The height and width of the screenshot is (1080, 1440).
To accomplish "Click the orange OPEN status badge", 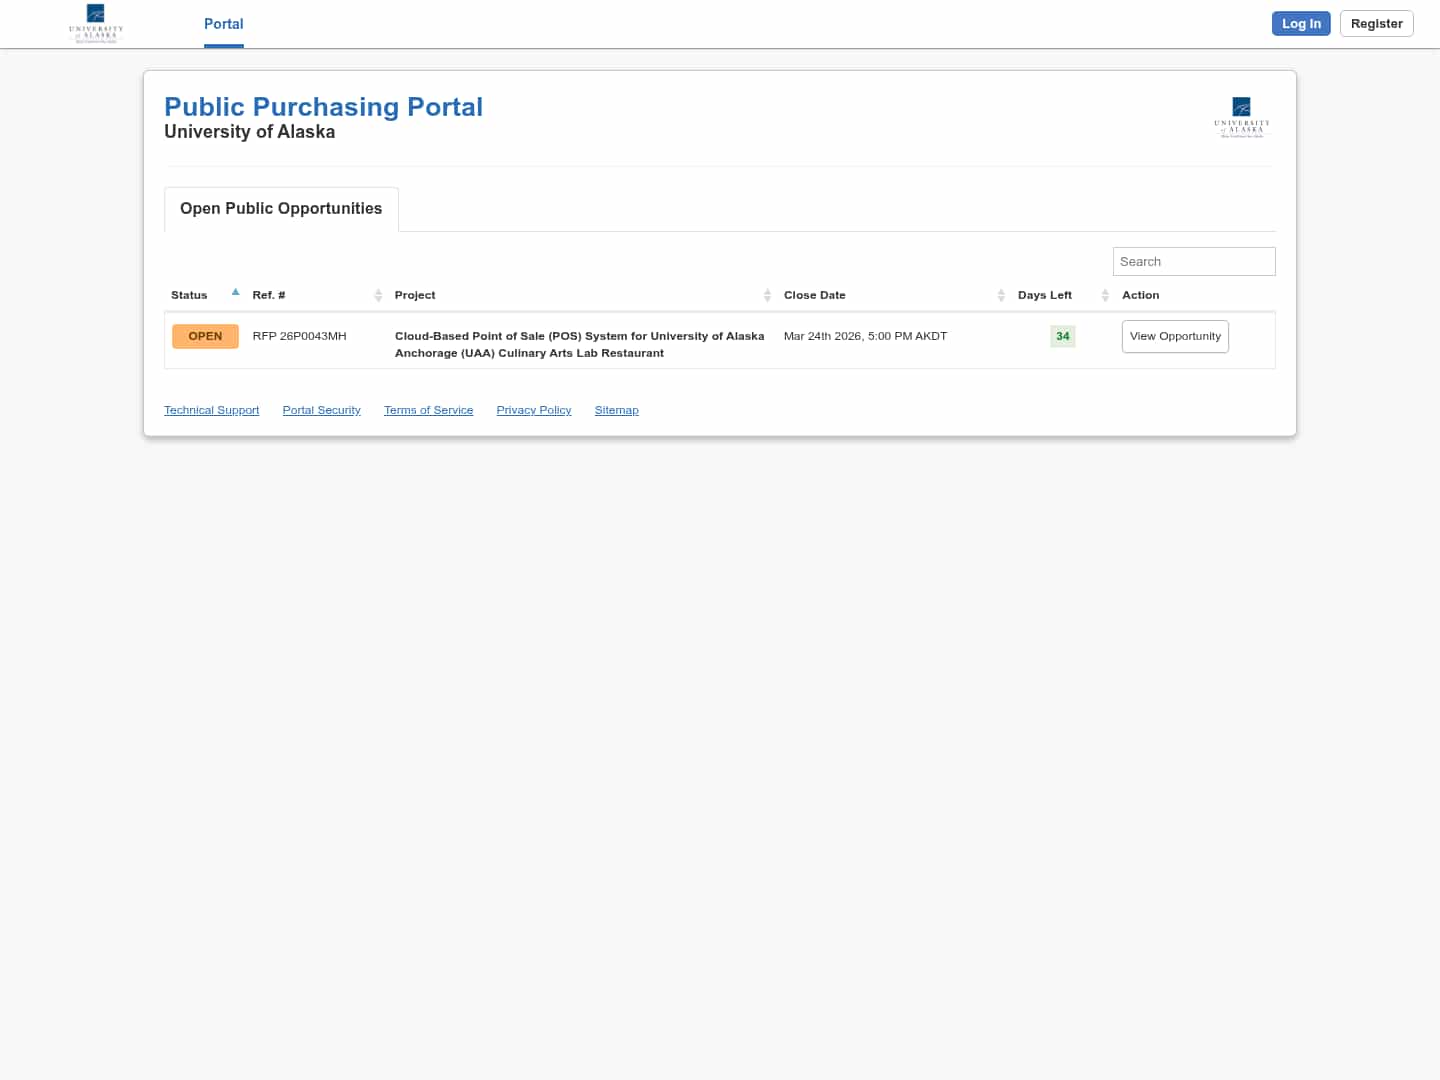I will tap(205, 337).
